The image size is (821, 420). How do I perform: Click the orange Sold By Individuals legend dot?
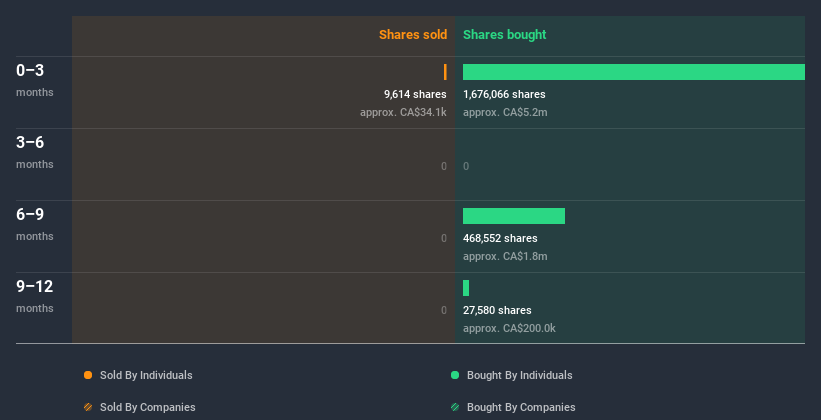point(88,375)
